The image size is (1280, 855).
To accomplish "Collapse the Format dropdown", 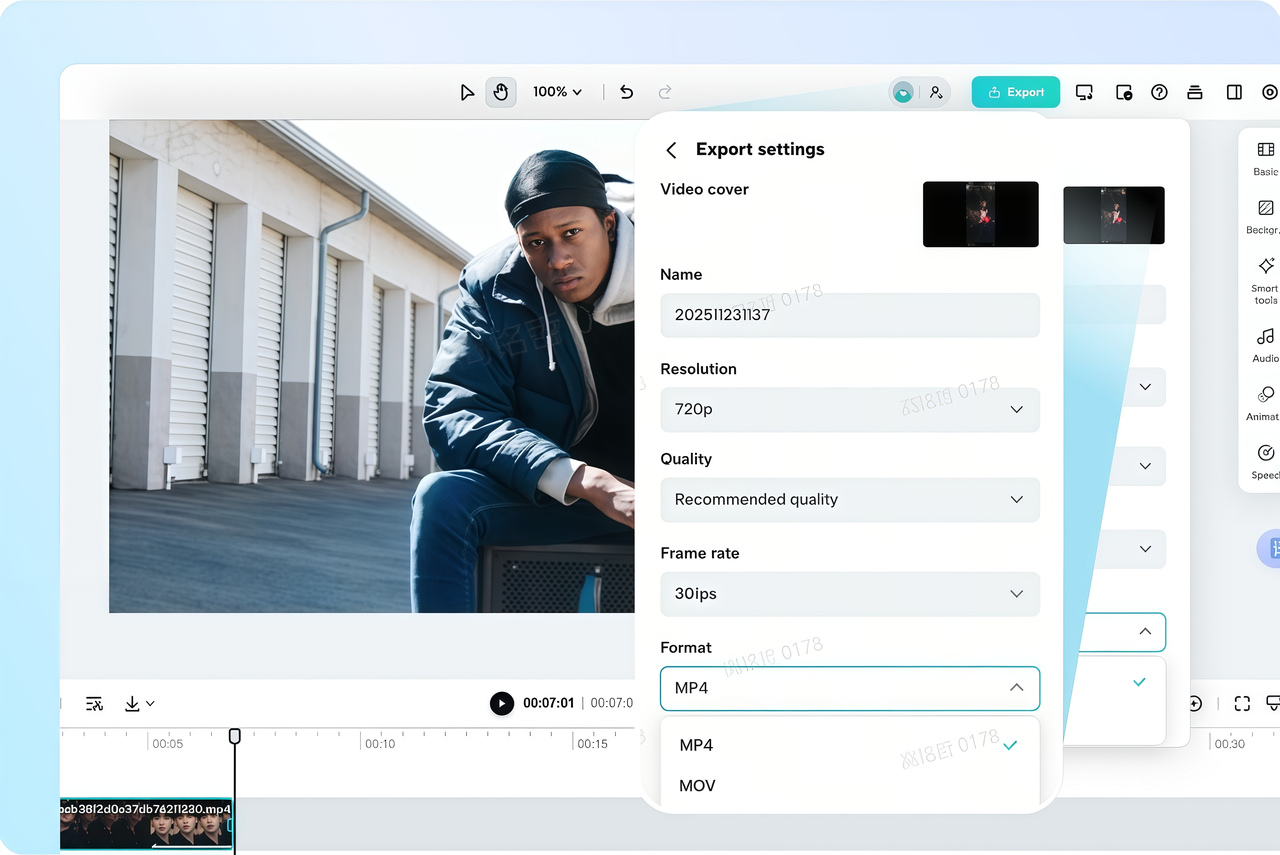I will 1016,688.
